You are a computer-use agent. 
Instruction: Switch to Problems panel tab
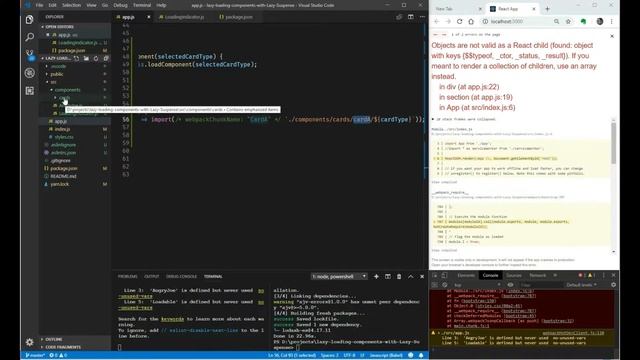(127, 276)
